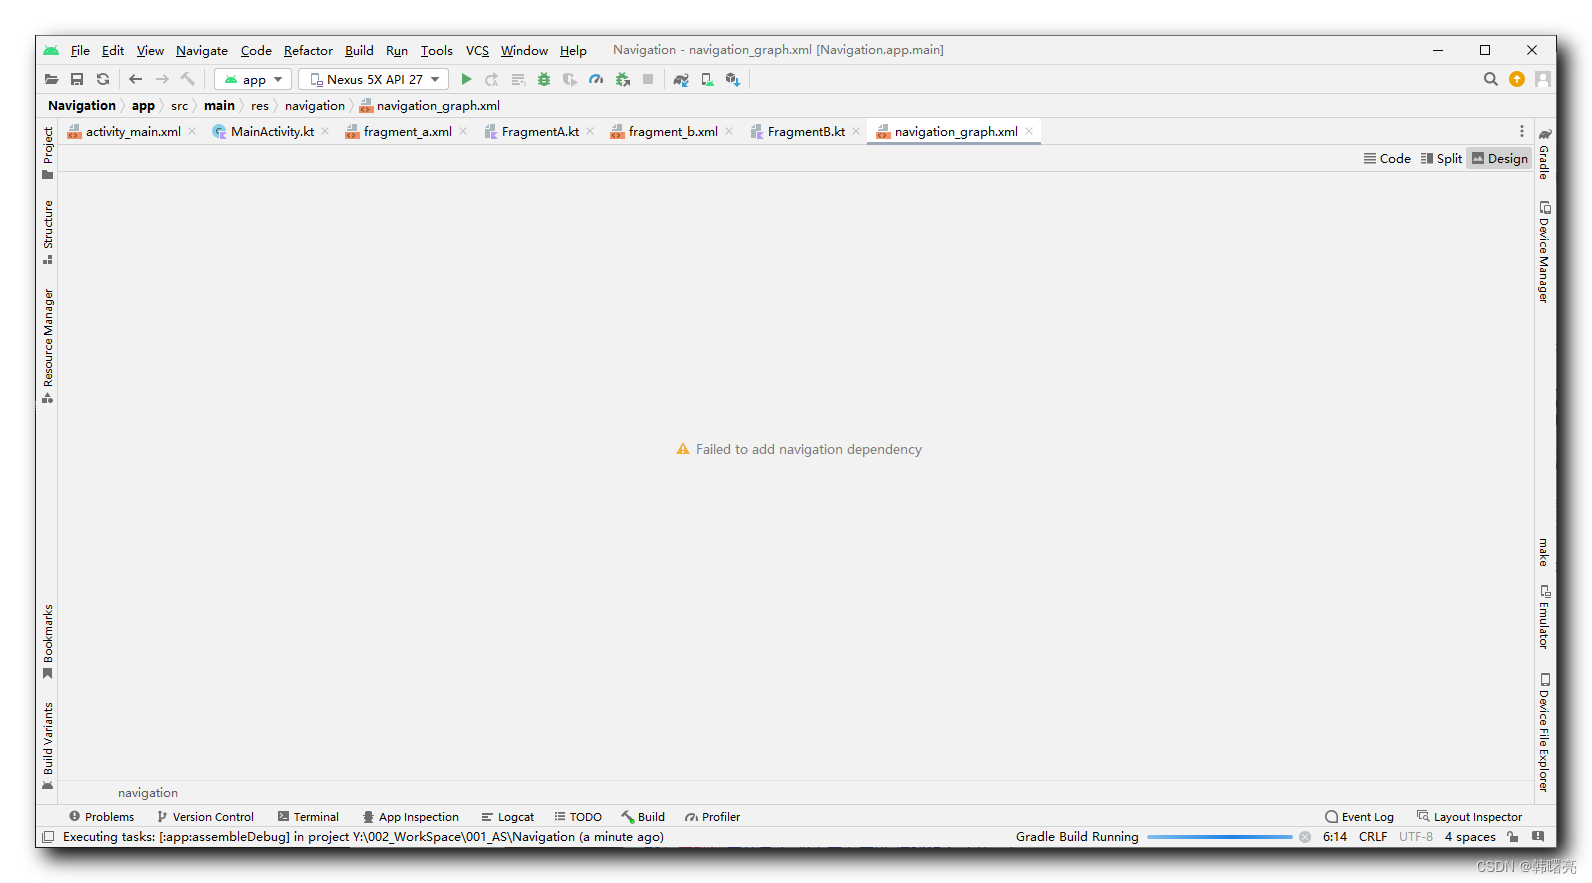Open the Gradle side panel

(1545, 154)
